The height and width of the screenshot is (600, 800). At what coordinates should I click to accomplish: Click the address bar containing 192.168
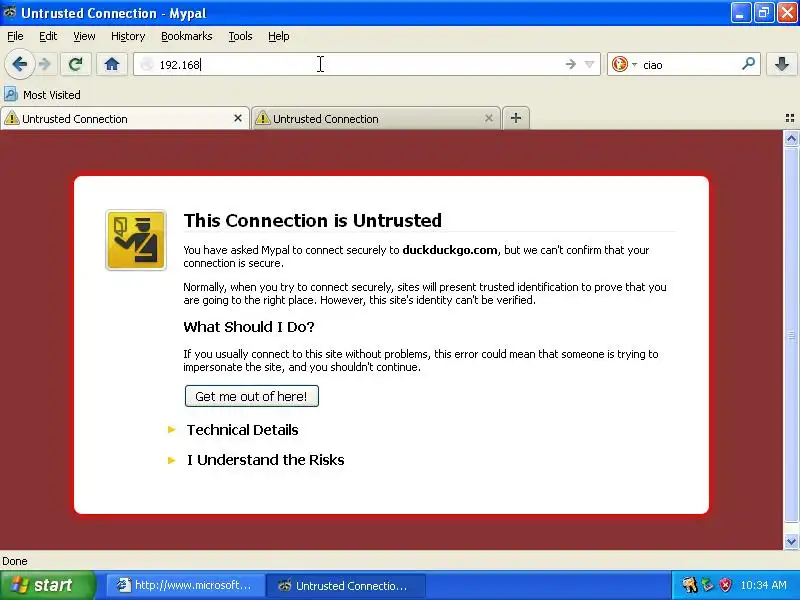[x=366, y=64]
